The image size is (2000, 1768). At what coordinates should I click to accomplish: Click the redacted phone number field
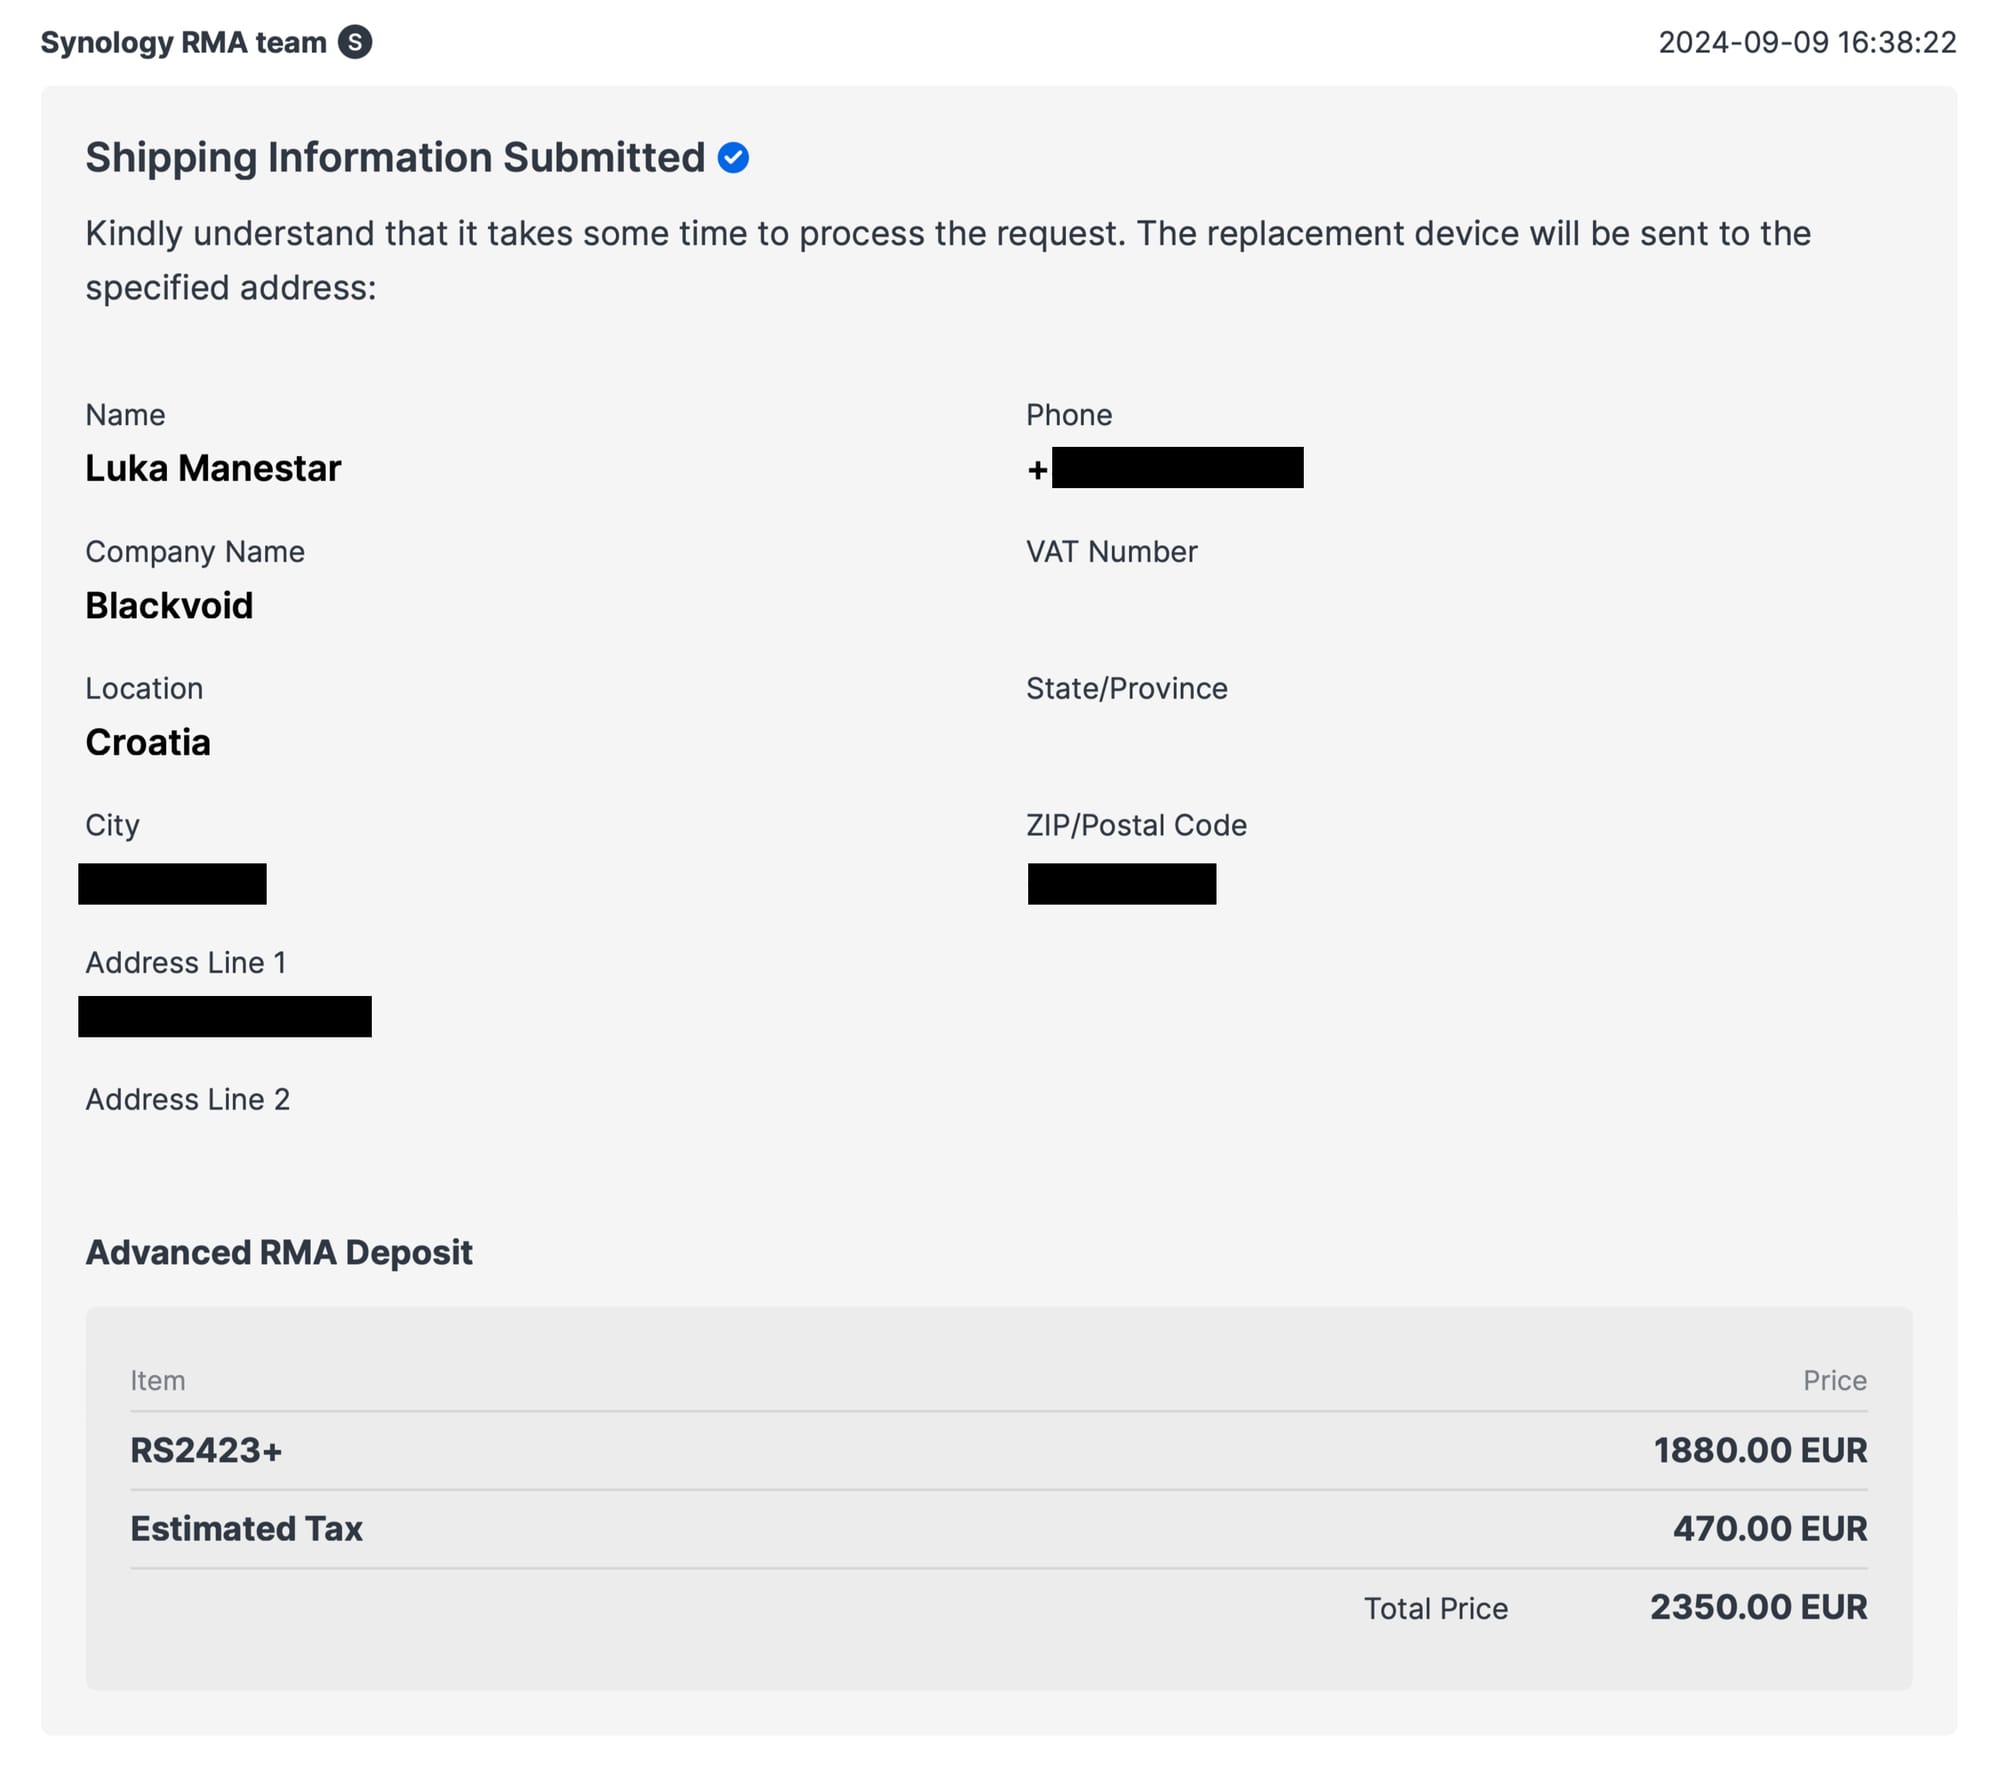click(1177, 468)
